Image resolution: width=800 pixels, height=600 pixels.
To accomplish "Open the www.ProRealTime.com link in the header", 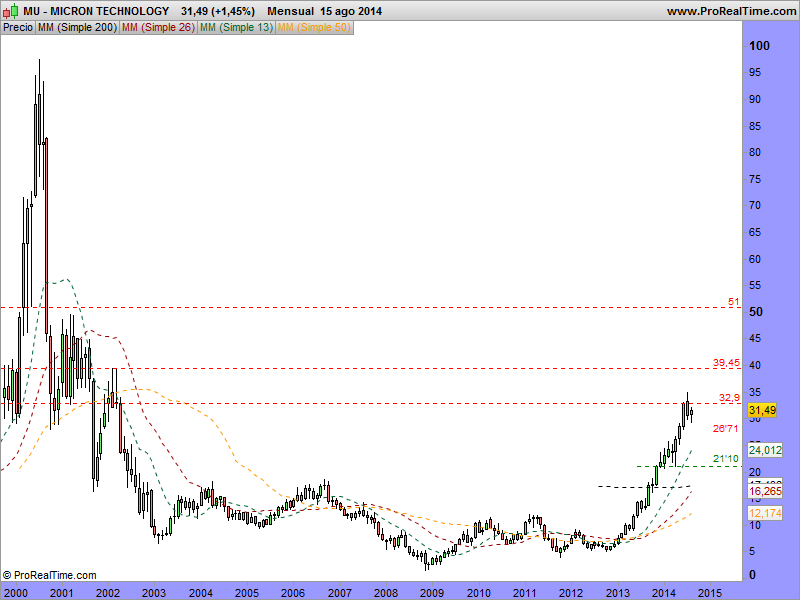I will tap(731, 11).
